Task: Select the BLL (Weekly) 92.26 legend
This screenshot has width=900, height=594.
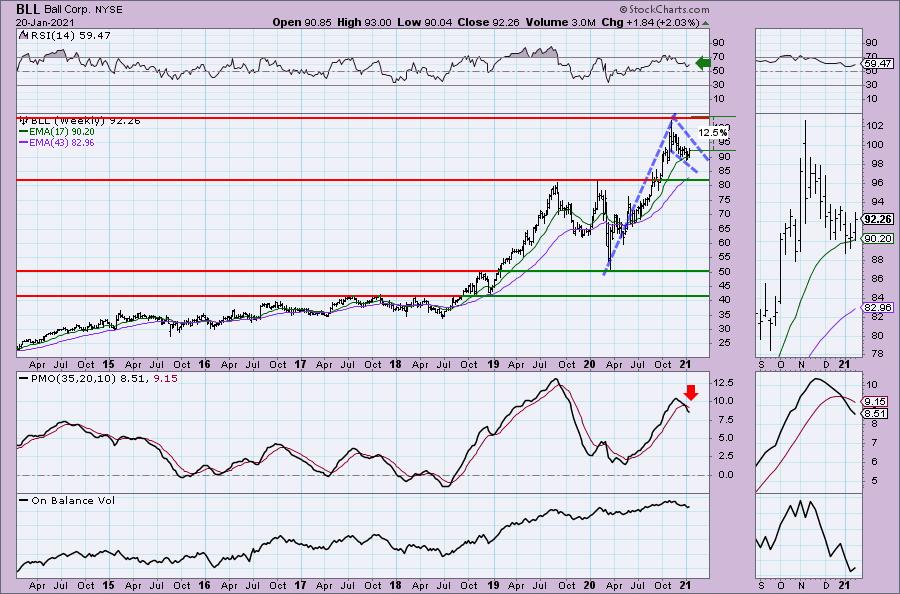Action: tap(84, 121)
